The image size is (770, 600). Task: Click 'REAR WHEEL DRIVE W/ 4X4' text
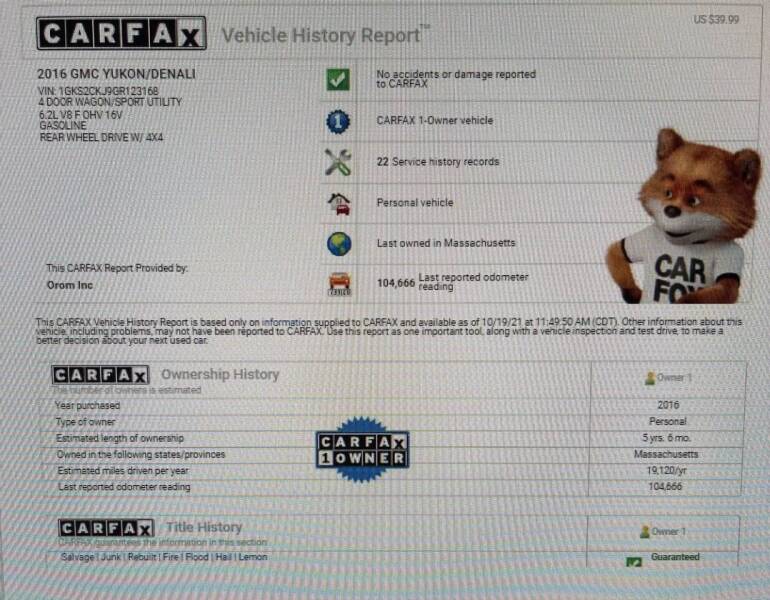click(x=101, y=137)
